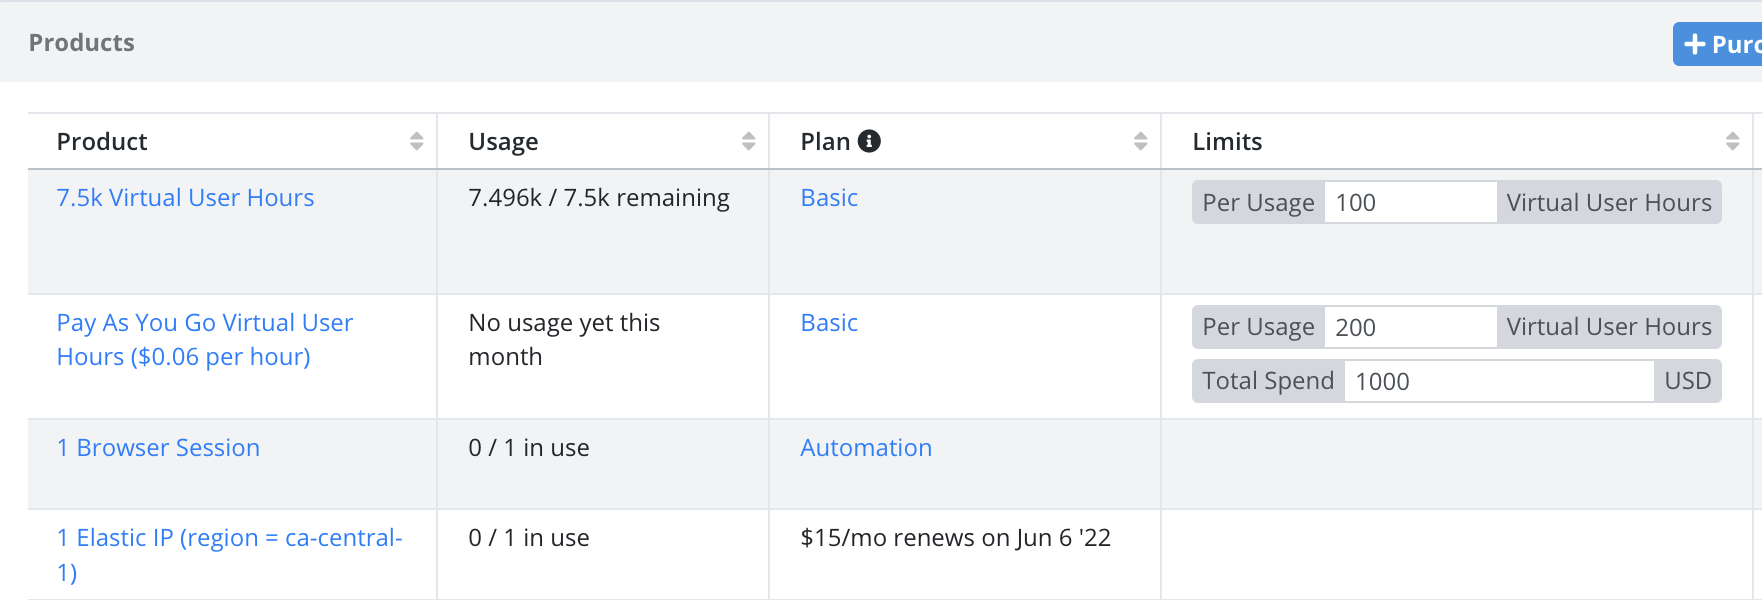Open the 1 Browser Session product
Screen dimensions: 1762x600
[158, 448]
